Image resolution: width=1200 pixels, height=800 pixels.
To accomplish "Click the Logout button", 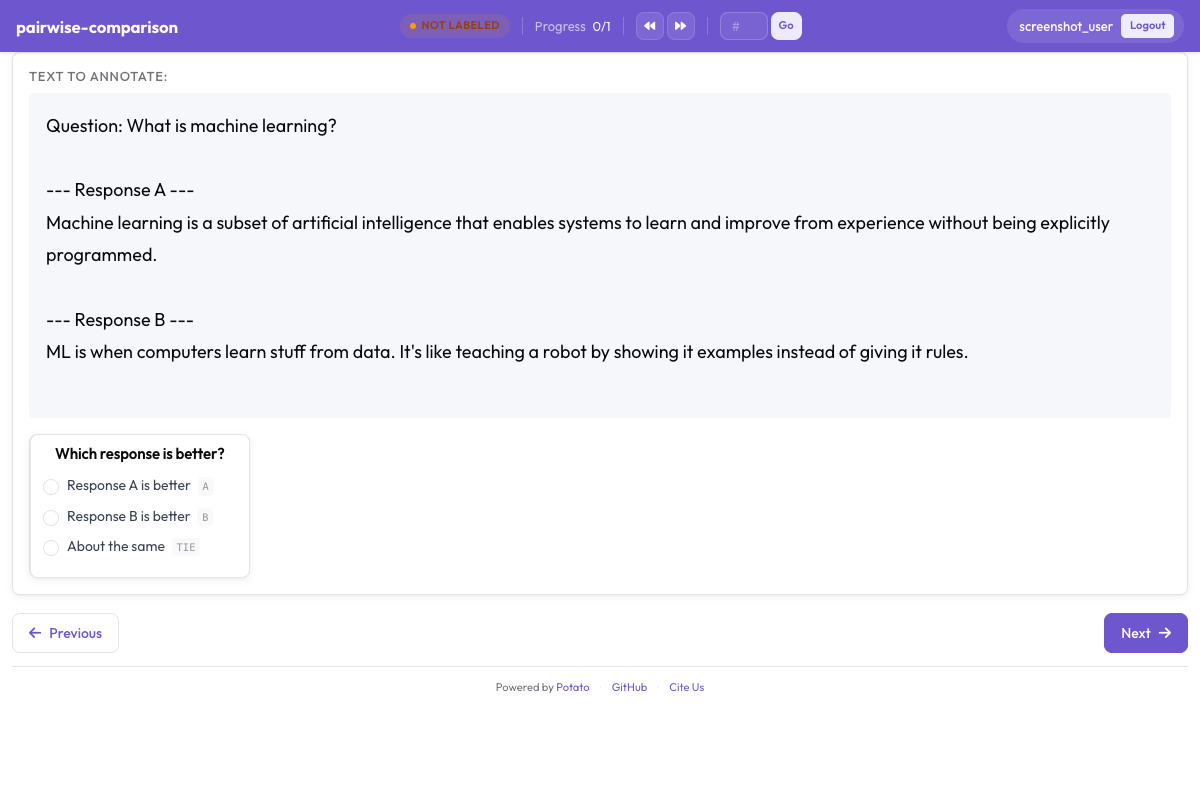I will tap(1147, 25).
